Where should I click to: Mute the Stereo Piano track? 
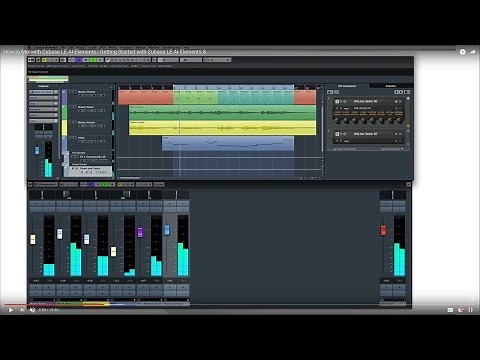click(x=71, y=107)
